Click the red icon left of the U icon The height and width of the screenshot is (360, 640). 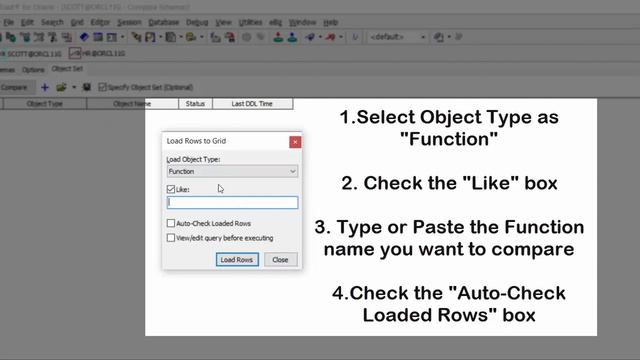click(330, 37)
